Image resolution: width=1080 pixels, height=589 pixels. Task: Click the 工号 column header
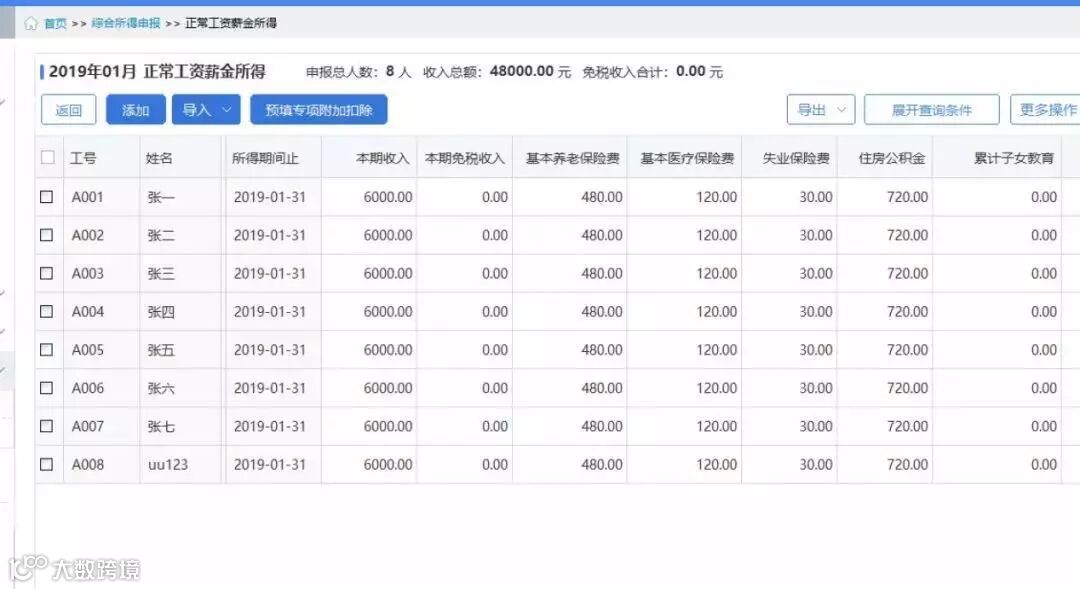(x=83, y=158)
